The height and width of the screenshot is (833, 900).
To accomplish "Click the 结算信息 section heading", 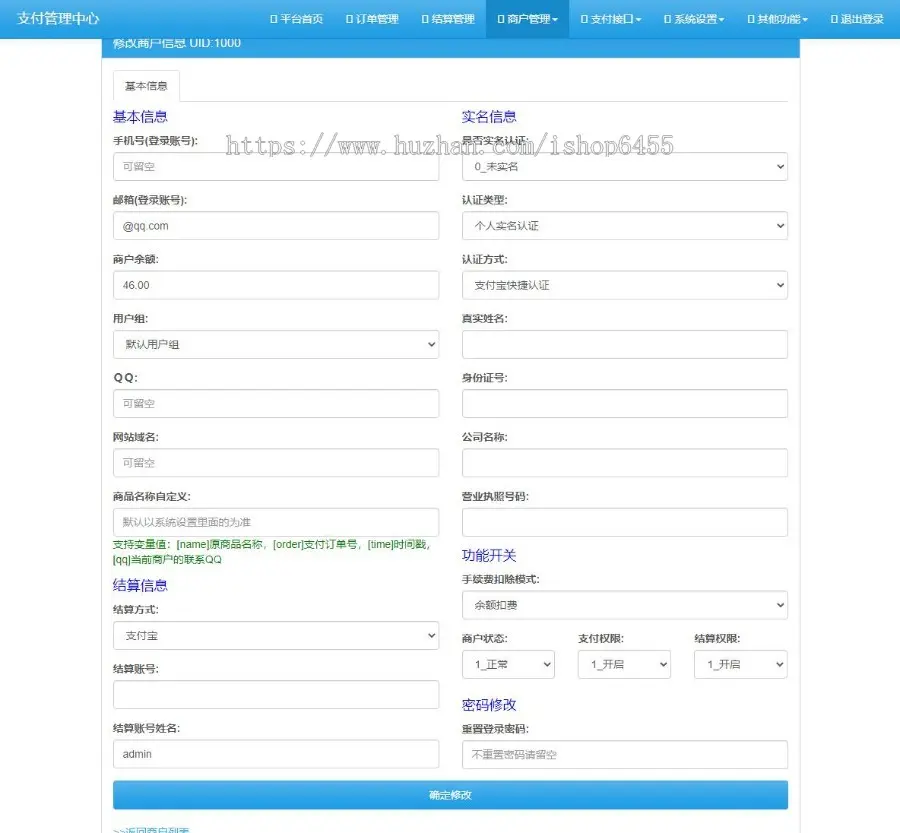I will tap(140, 586).
